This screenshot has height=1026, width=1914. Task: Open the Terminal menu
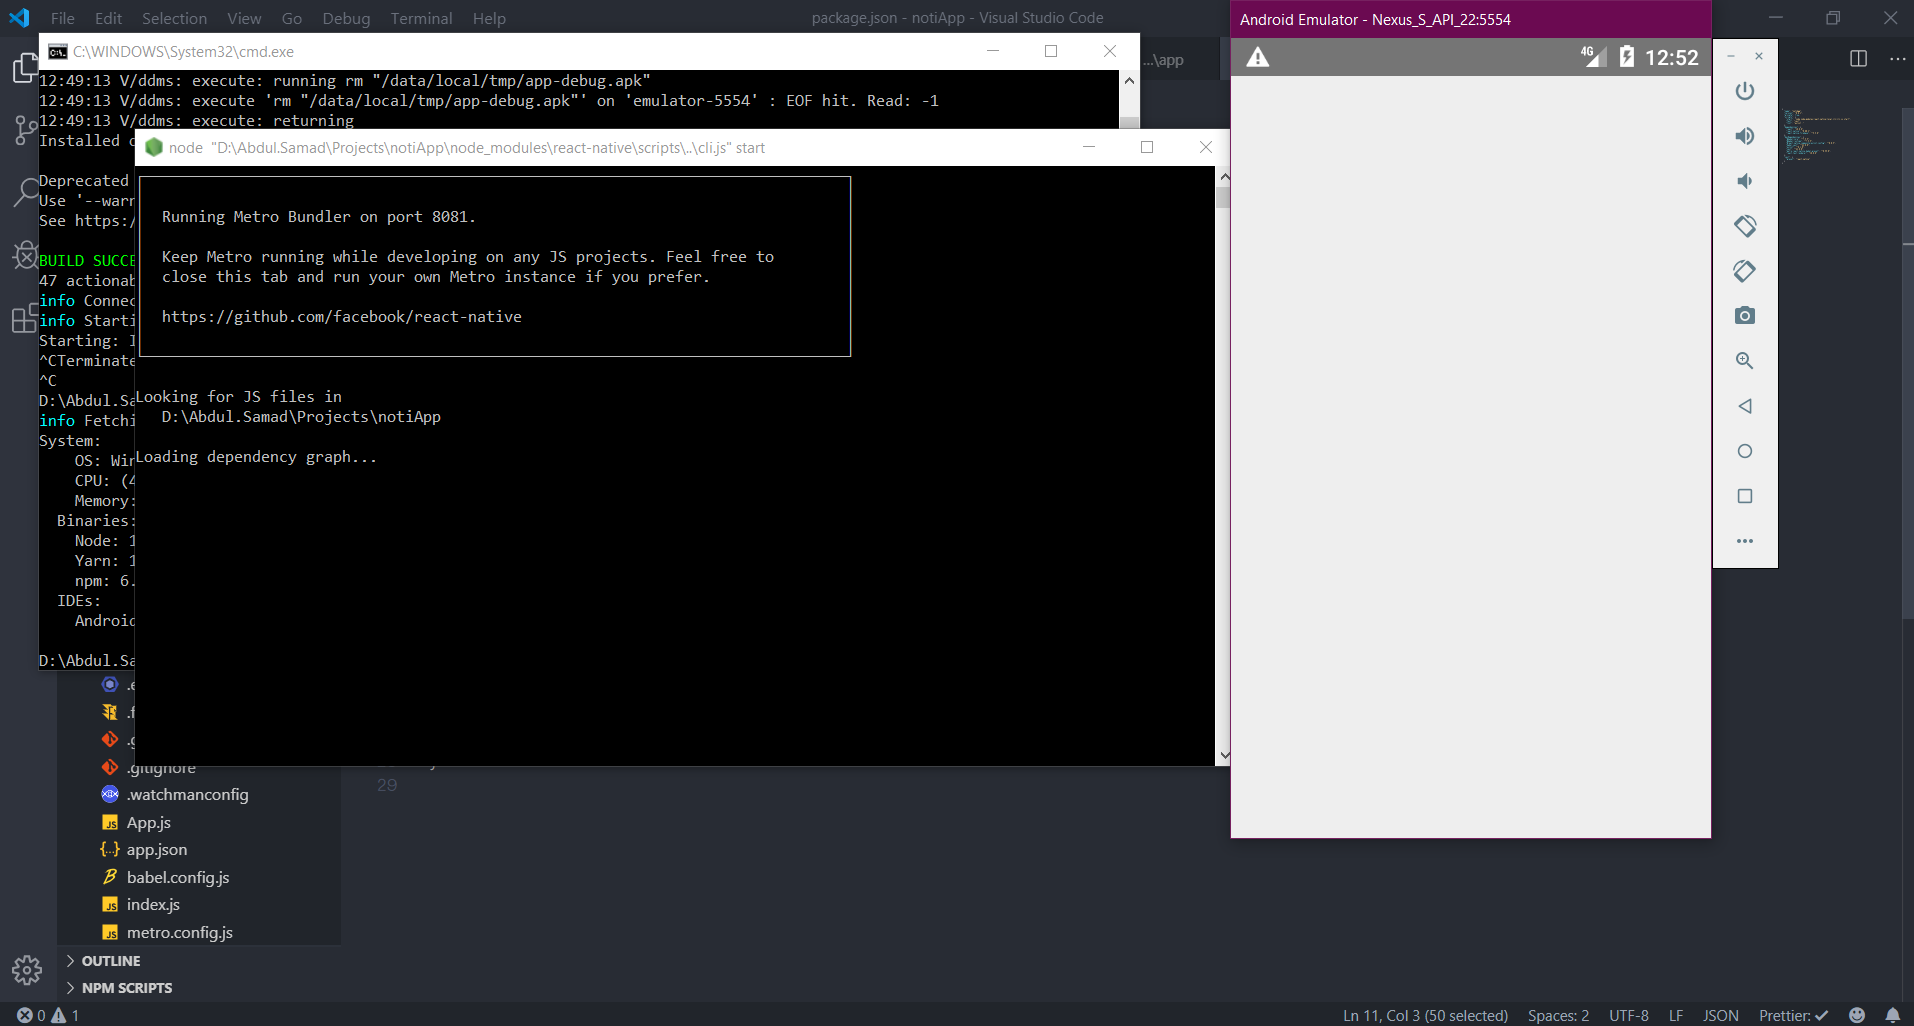[421, 18]
